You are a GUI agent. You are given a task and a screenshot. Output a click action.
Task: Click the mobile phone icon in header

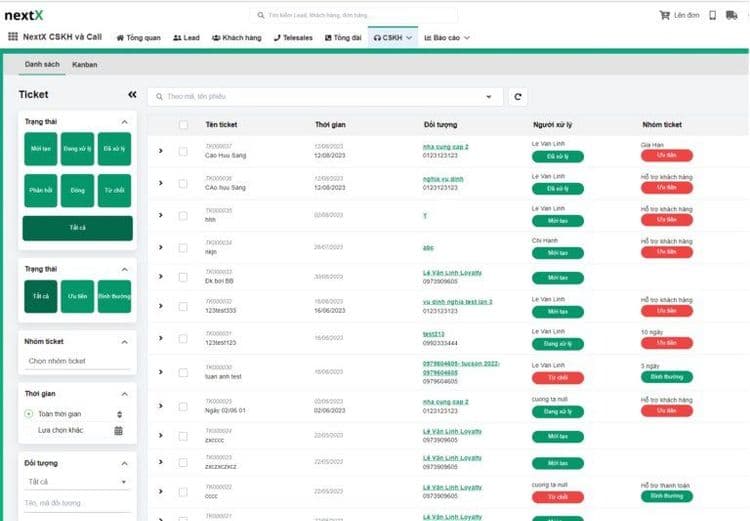tap(713, 15)
